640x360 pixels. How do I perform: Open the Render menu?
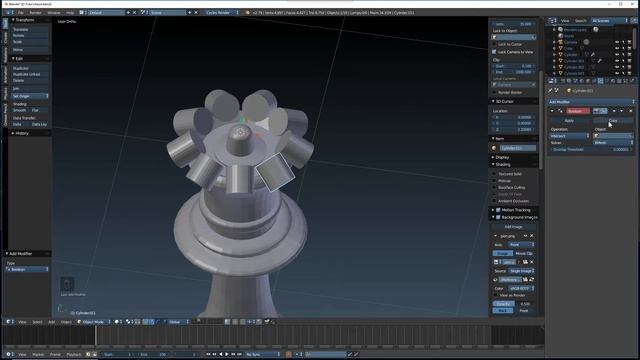click(36, 13)
